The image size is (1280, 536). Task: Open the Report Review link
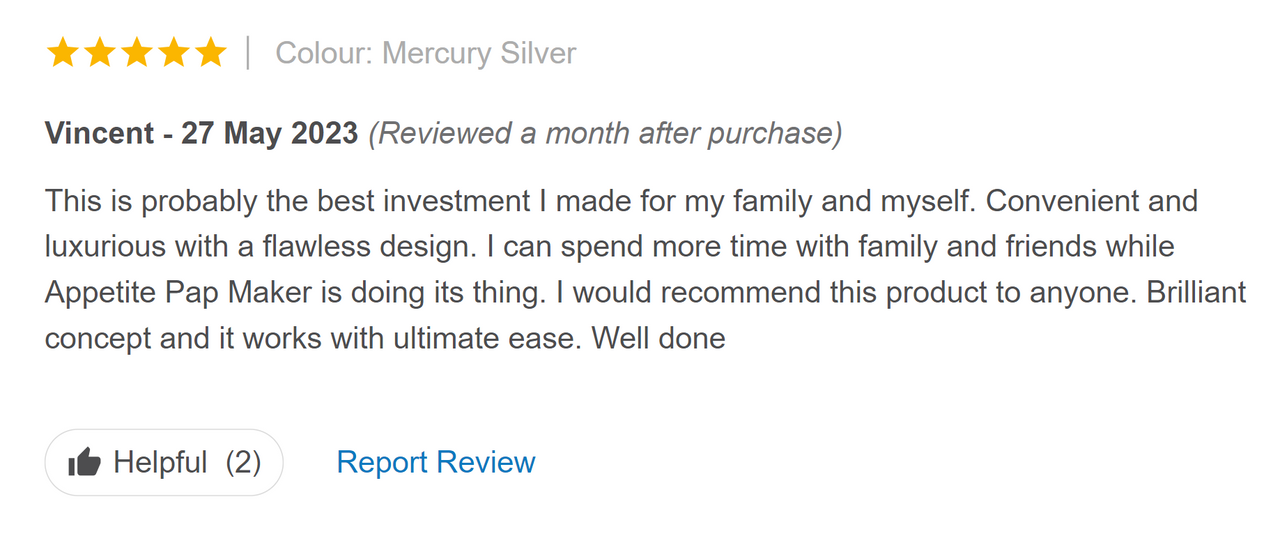point(436,463)
